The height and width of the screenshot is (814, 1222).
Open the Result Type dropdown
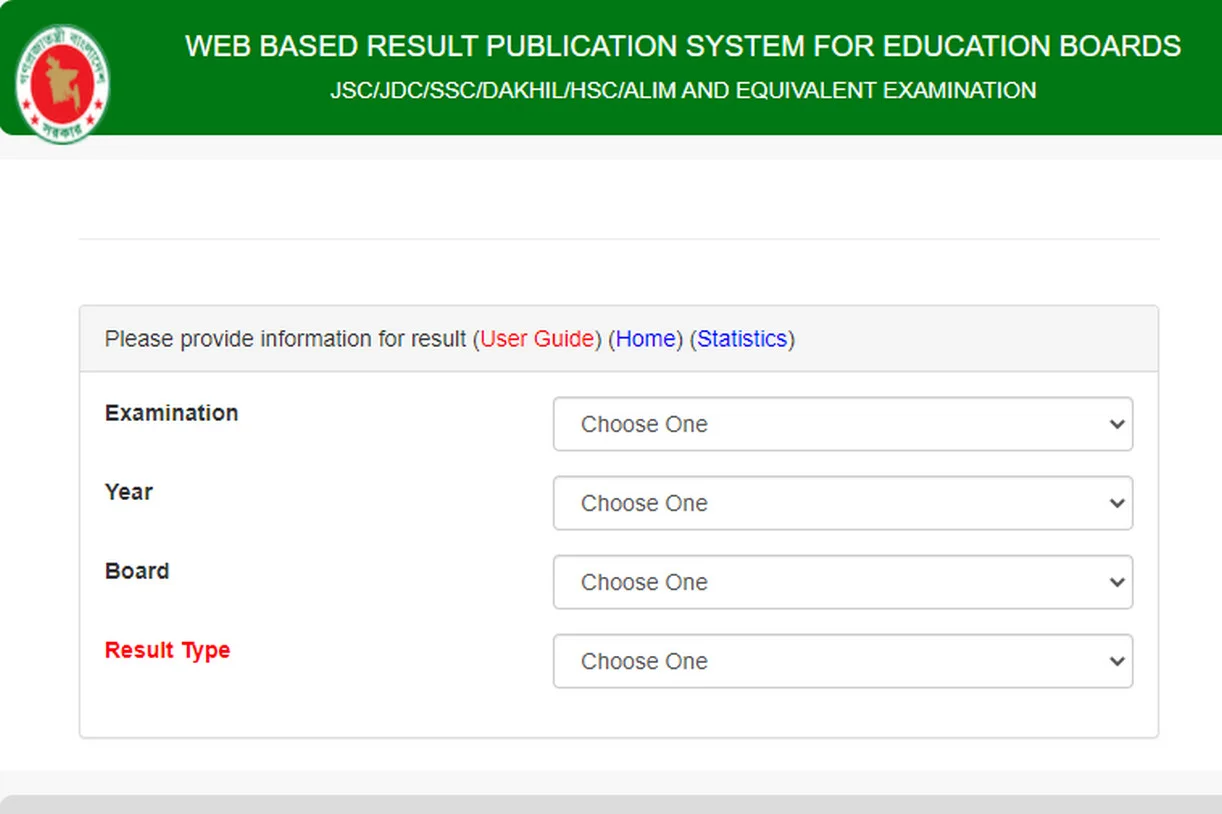pyautogui.click(x=843, y=661)
